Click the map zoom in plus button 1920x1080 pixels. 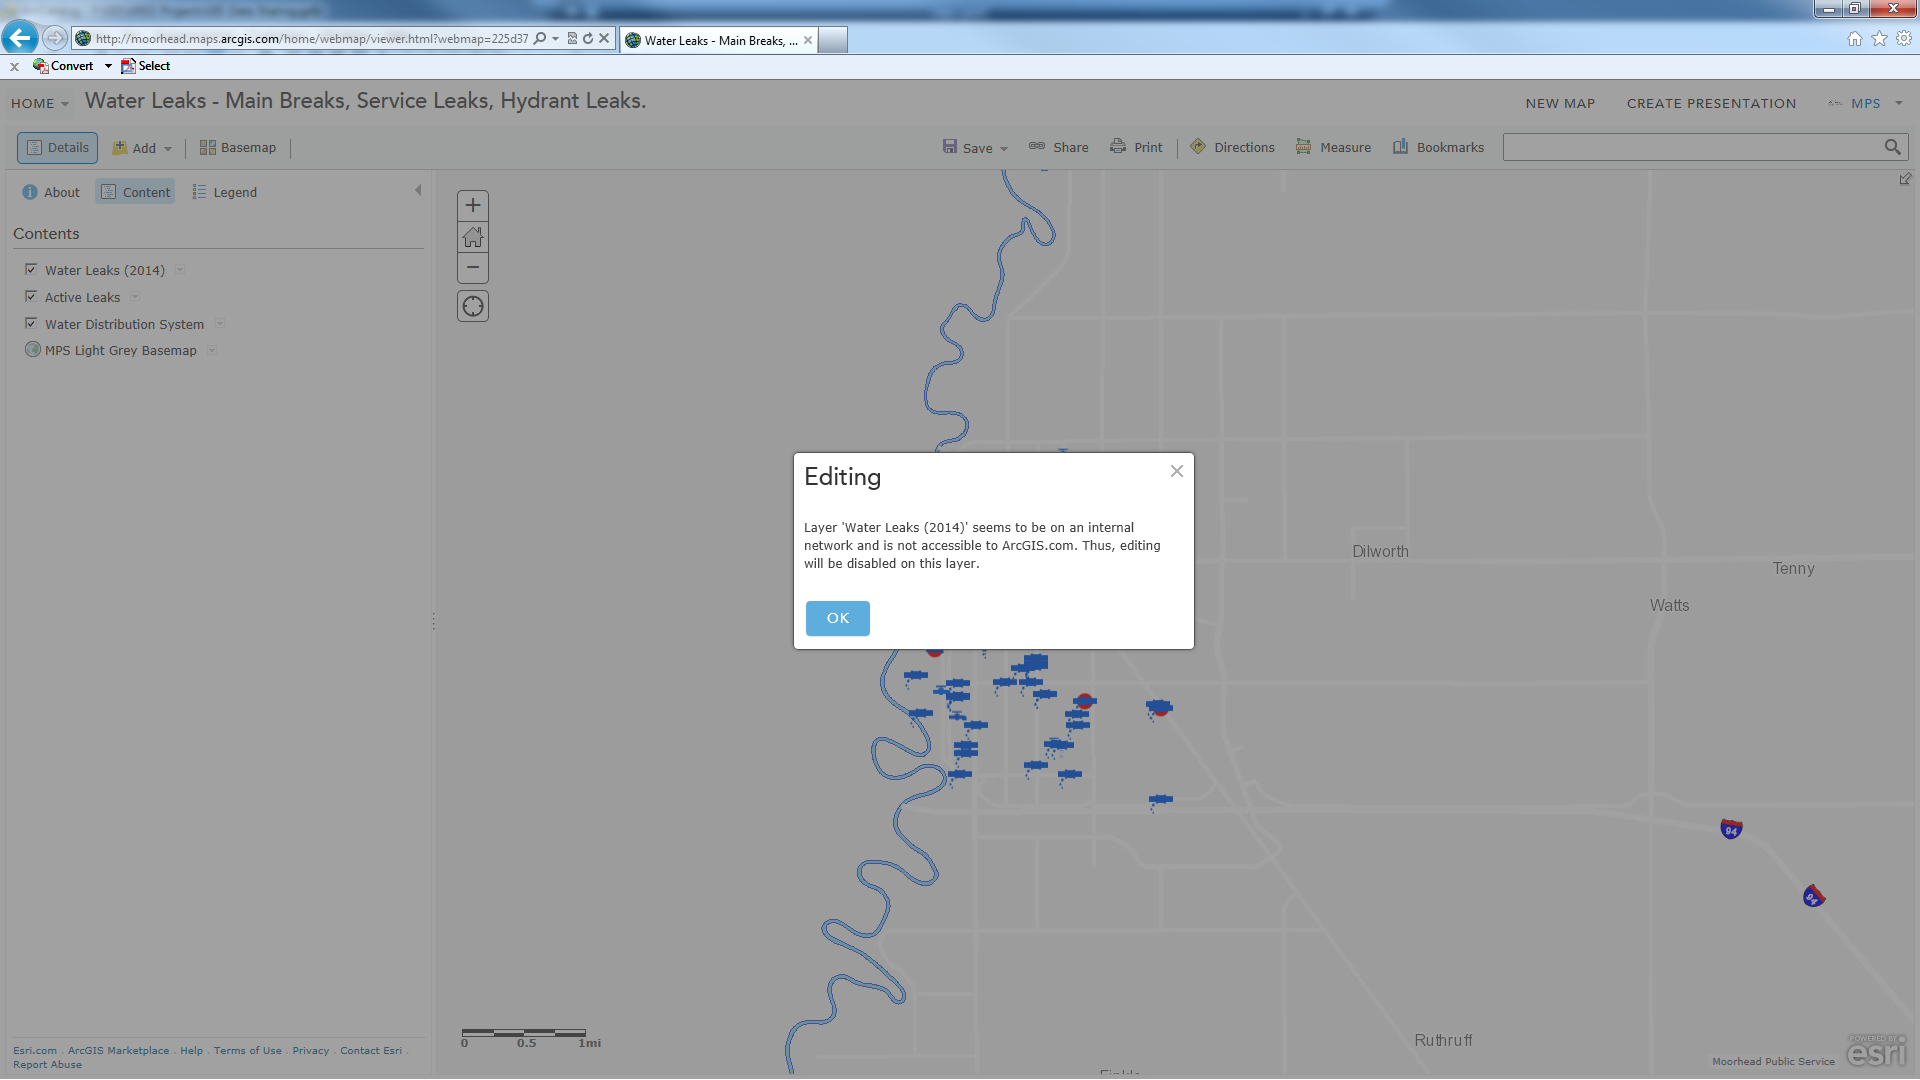click(x=473, y=206)
